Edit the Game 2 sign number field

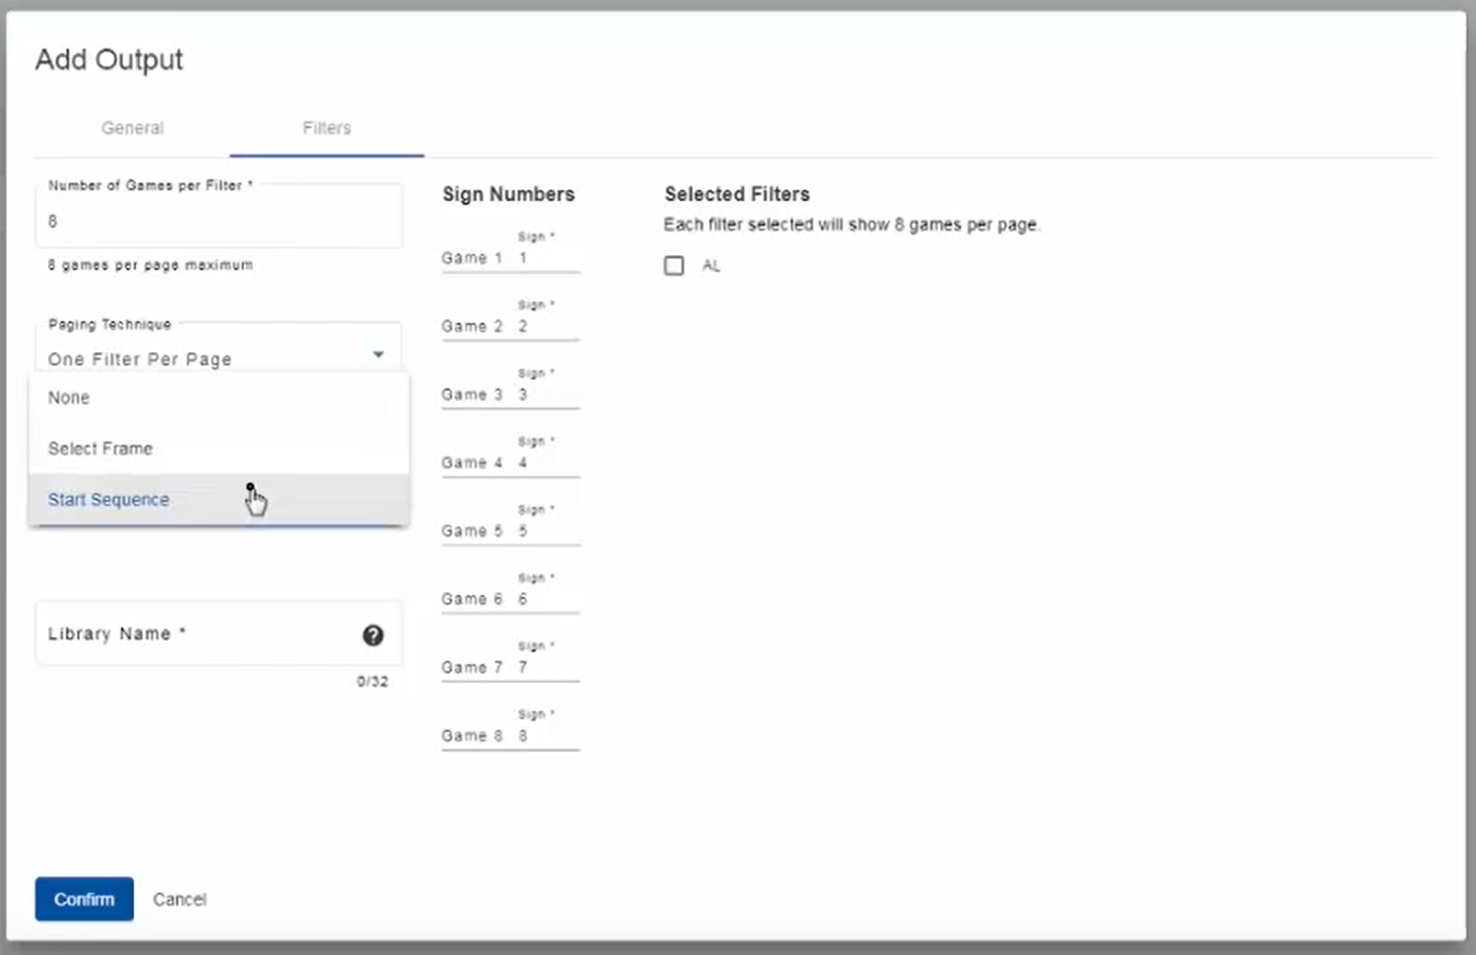coord(546,327)
